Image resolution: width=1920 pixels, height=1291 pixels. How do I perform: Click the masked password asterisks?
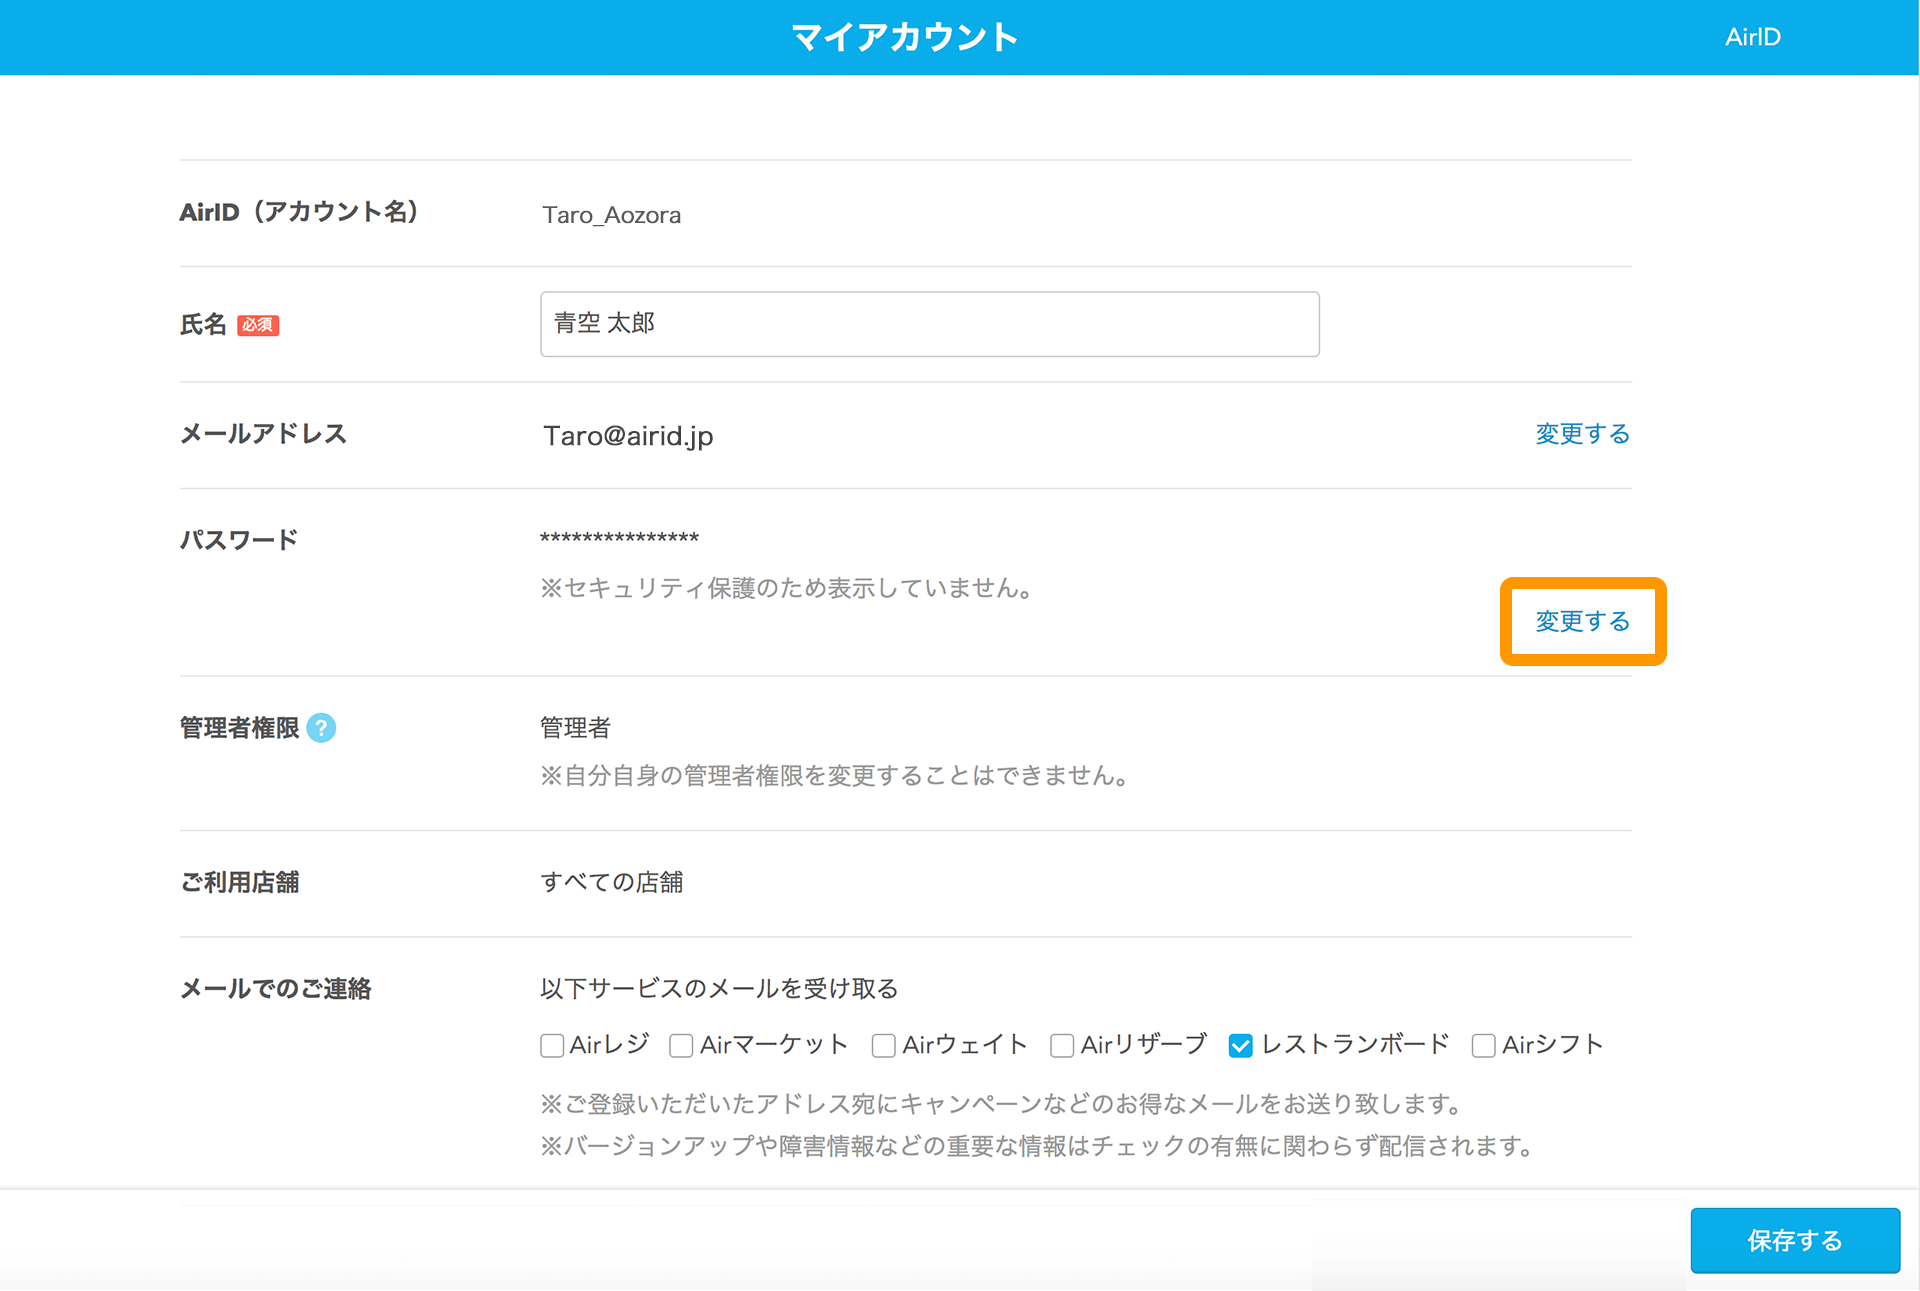pyautogui.click(x=619, y=538)
